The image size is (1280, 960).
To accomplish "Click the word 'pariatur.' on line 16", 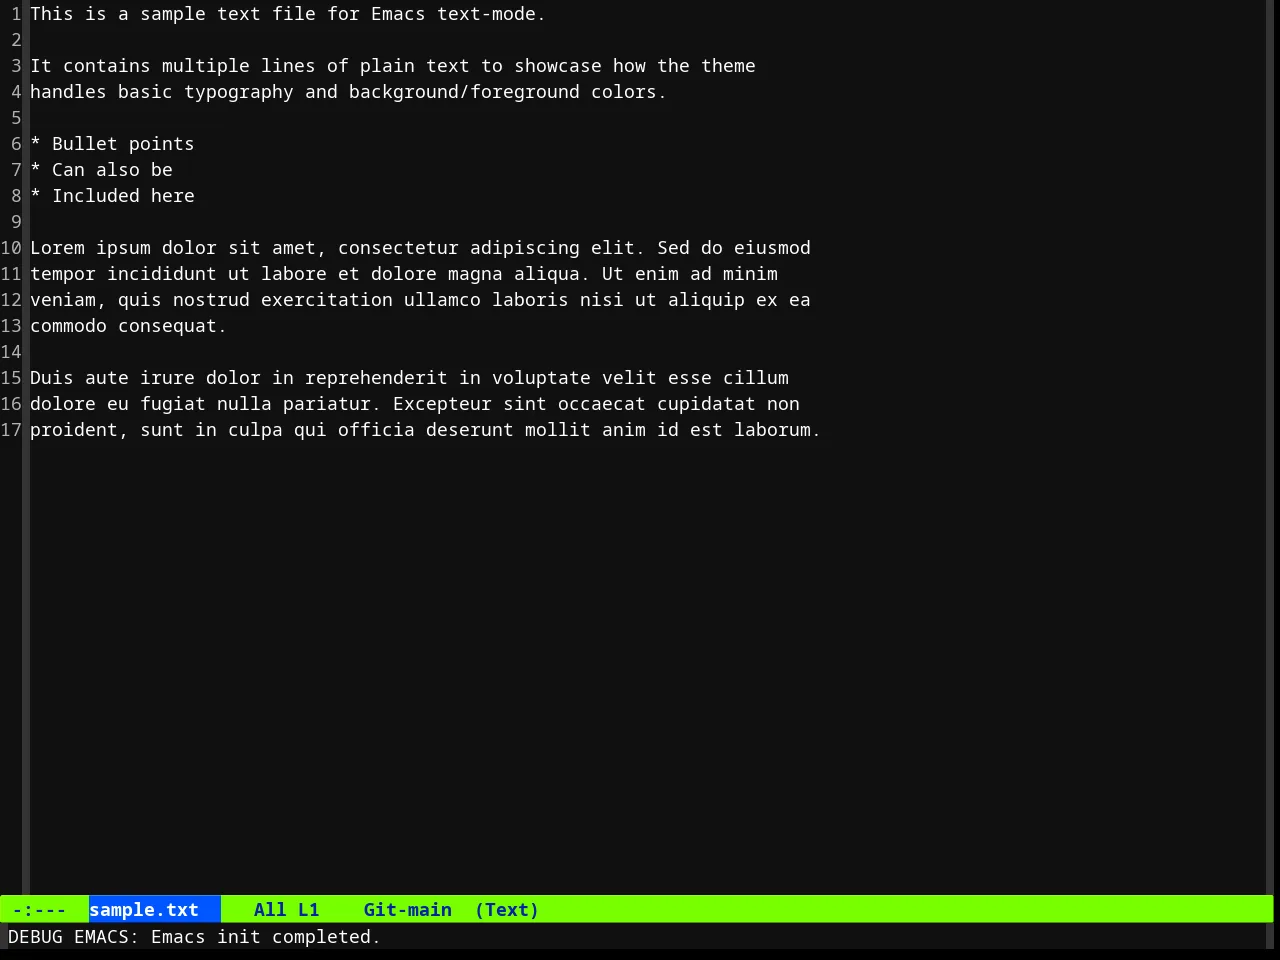I will pyautogui.click(x=332, y=404).
